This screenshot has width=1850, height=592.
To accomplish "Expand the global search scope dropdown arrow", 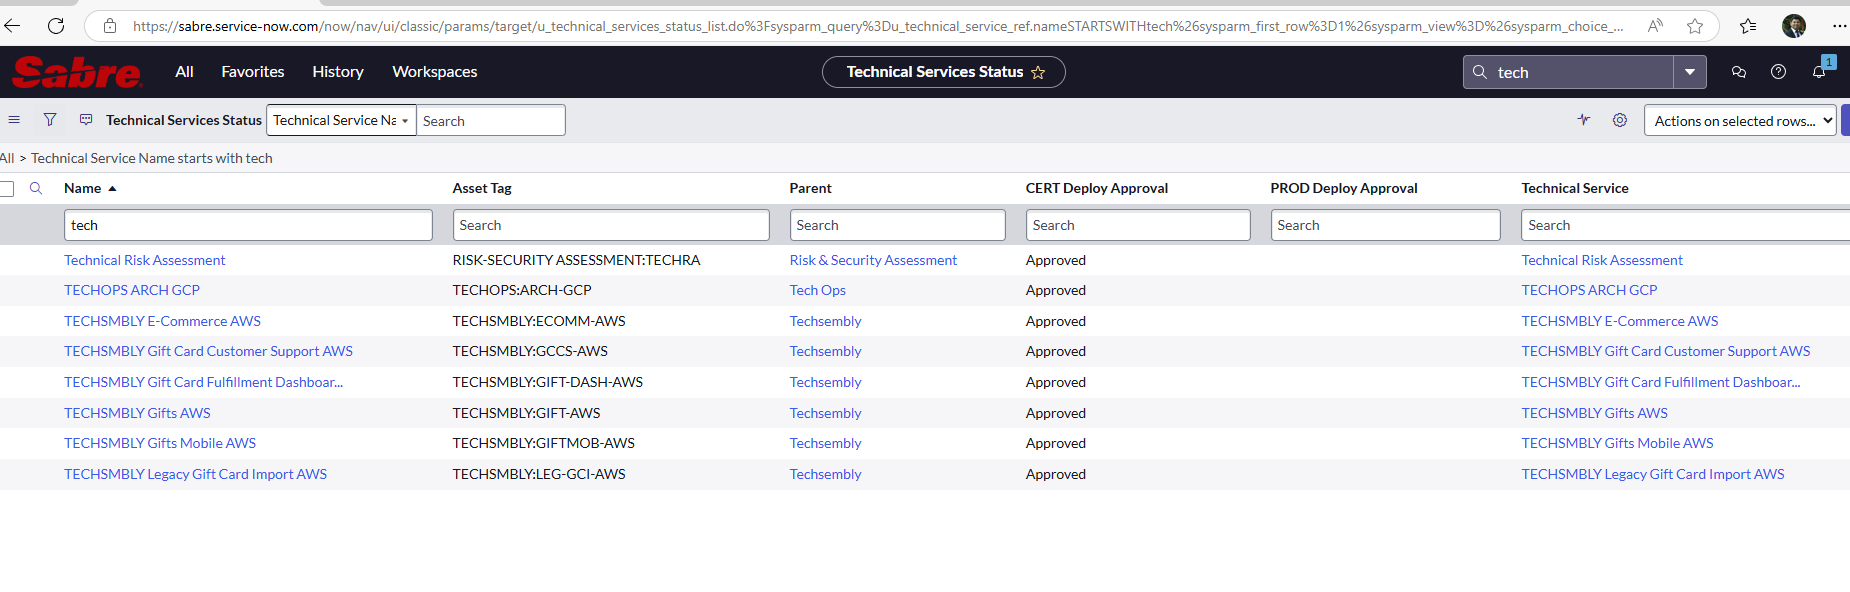I will [1690, 72].
